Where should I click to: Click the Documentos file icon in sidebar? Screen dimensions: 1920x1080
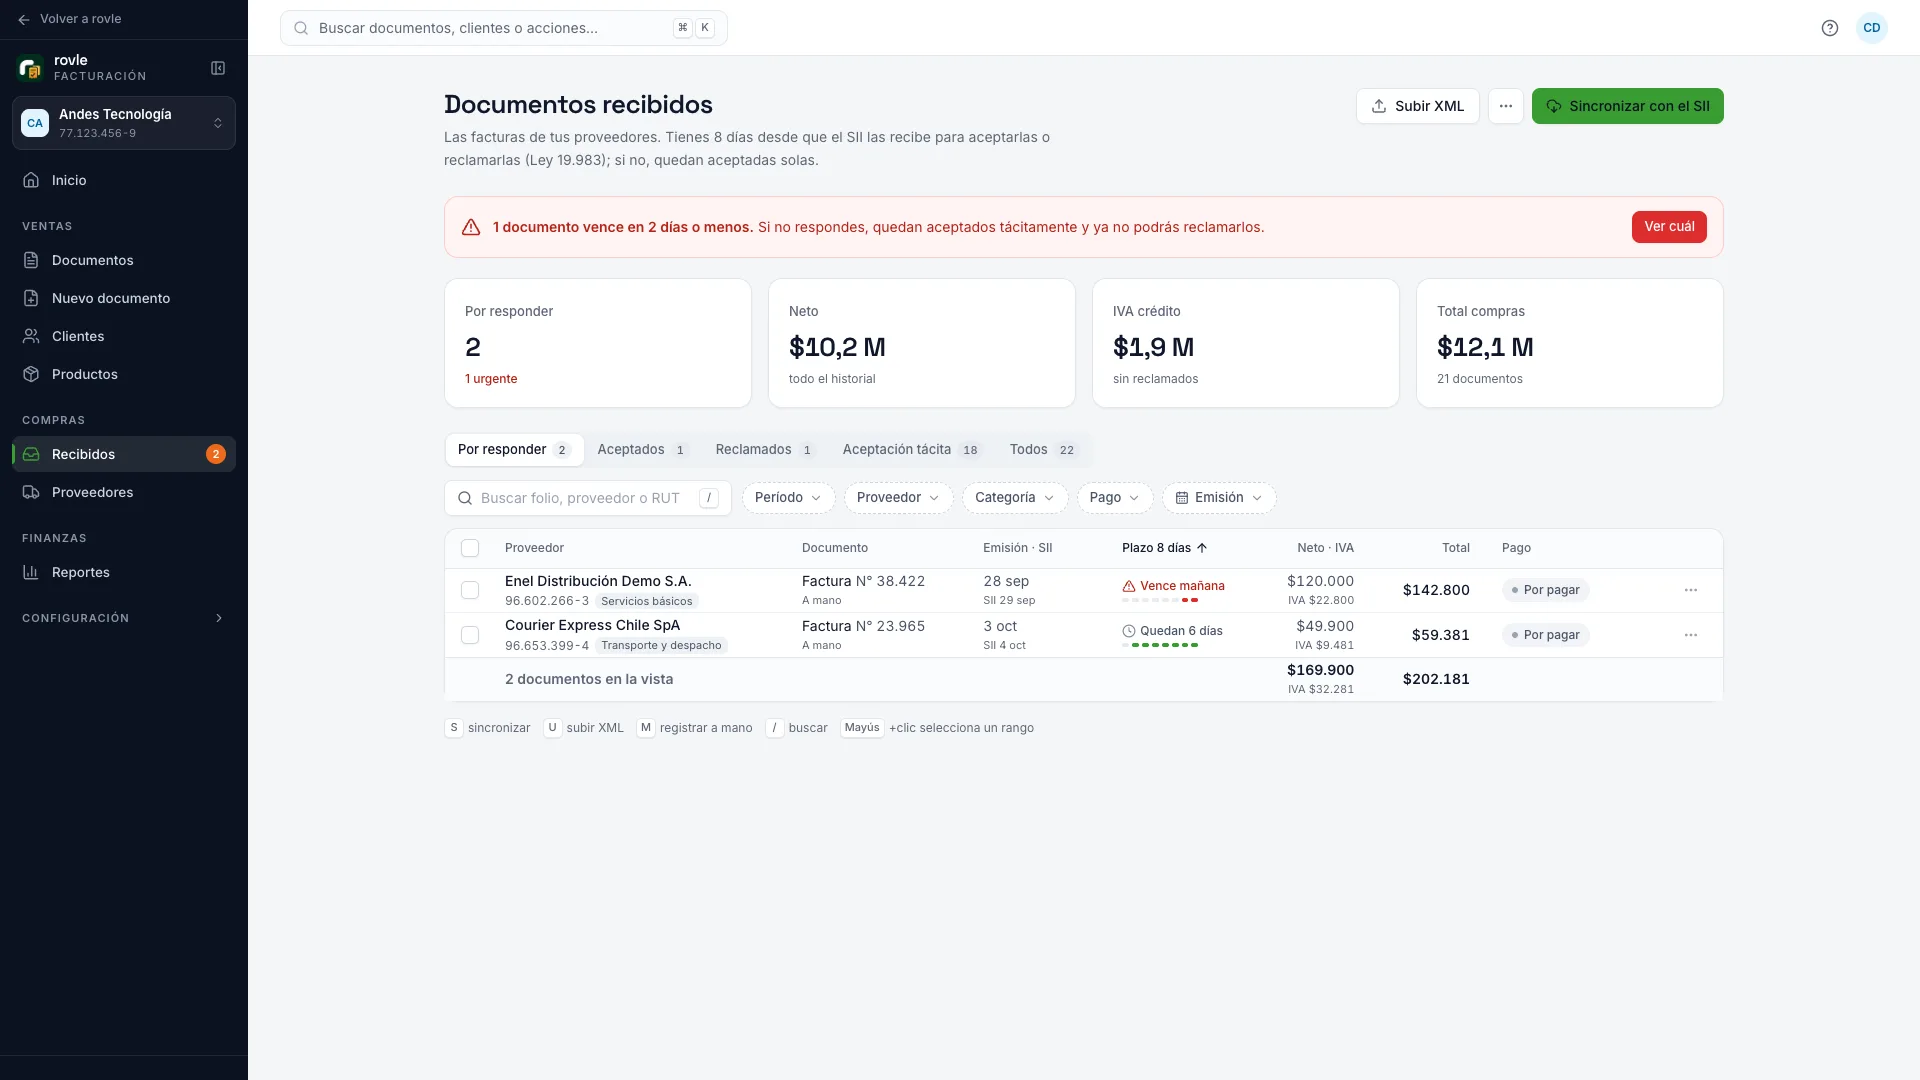[x=31, y=260]
